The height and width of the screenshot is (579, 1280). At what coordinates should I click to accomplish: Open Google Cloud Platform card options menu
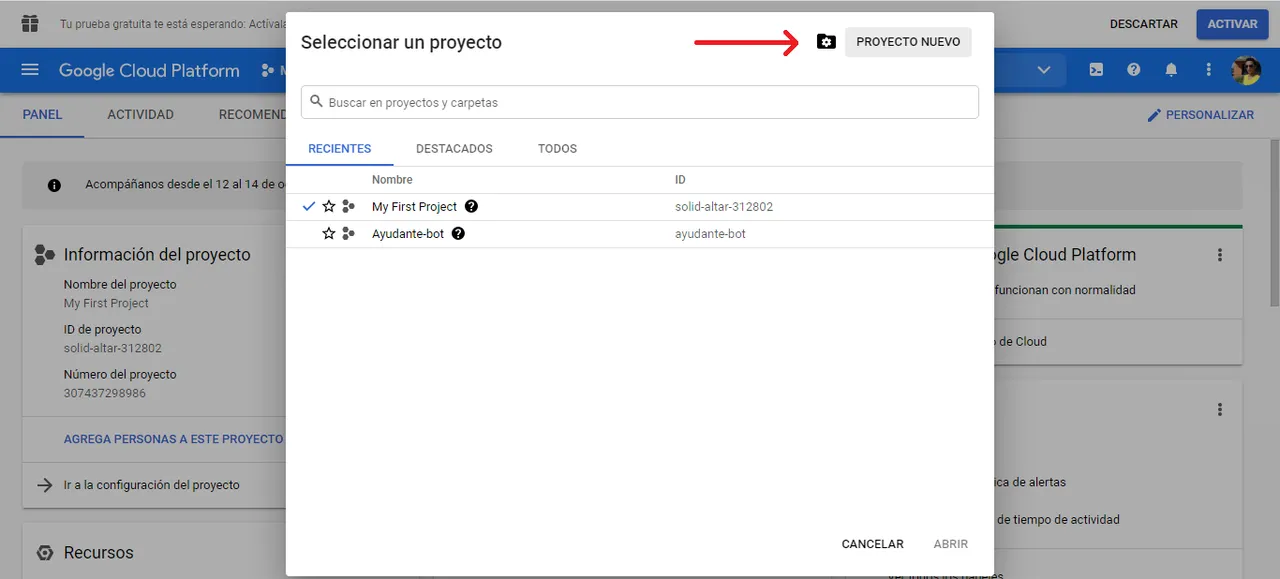coord(1220,255)
